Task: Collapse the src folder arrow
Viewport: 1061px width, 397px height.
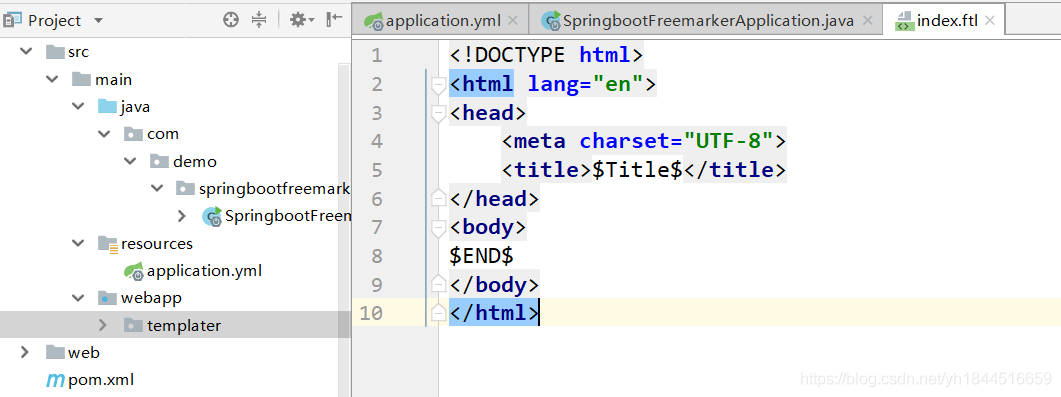Action: pos(26,51)
